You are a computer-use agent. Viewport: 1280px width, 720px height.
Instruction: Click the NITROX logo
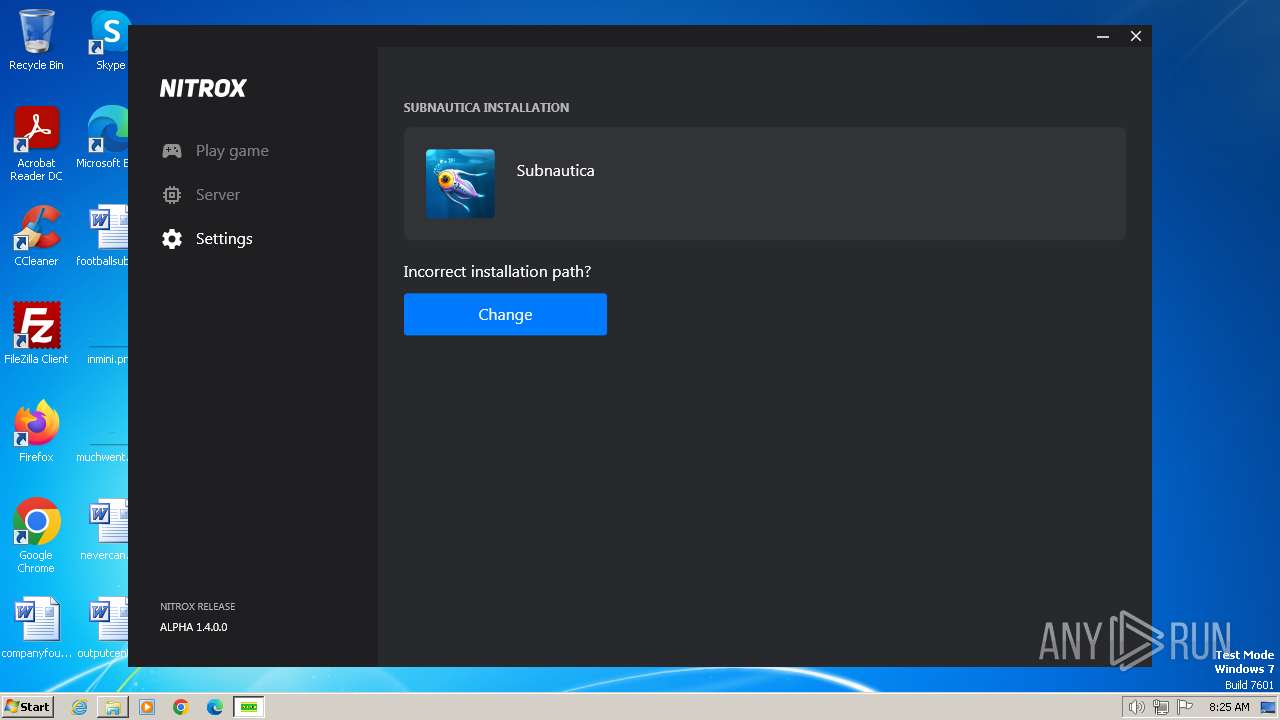pyautogui.click(x=203, y=88)
